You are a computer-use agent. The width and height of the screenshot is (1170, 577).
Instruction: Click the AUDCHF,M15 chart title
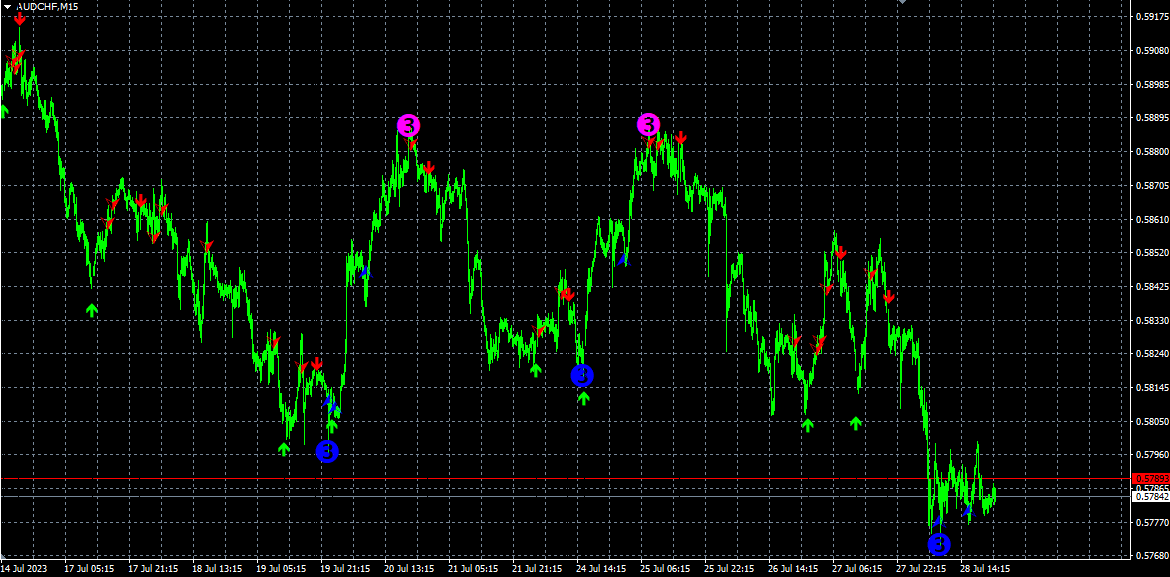(x=47, y=6)
